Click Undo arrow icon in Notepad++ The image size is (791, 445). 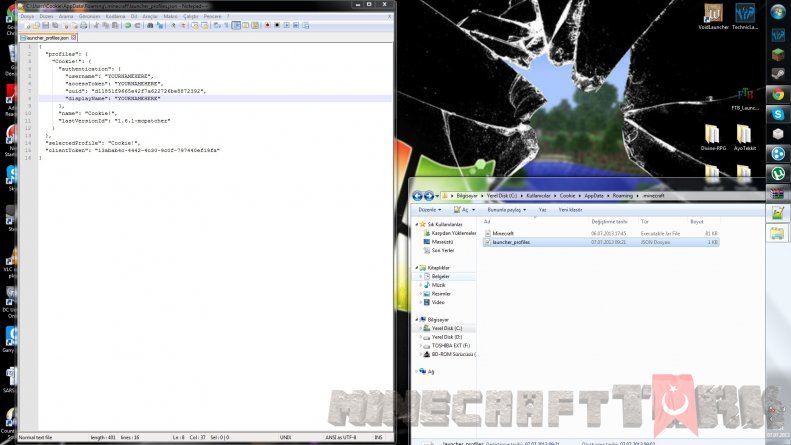[x=128, y=25]
